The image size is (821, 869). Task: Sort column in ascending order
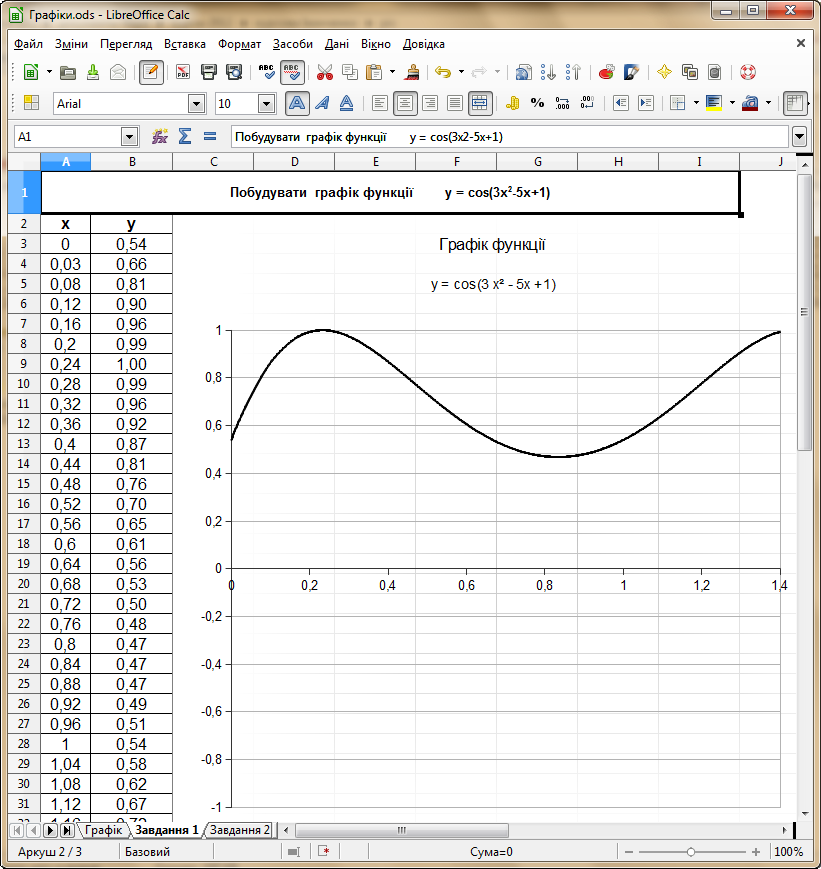[x=549, y=72]
